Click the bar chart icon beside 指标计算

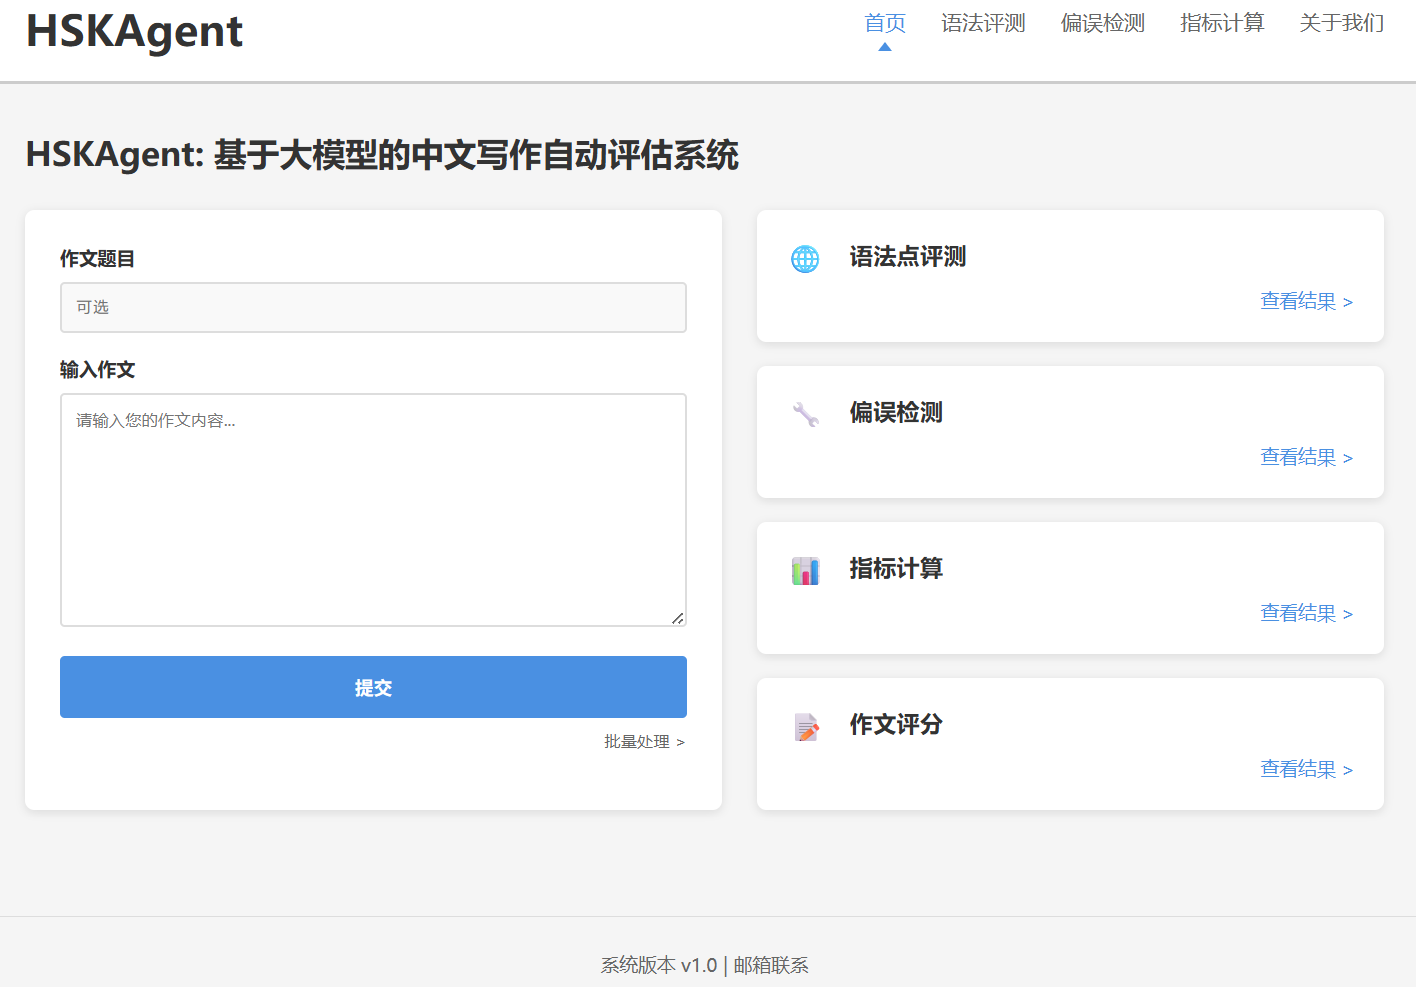click(805, 571)
